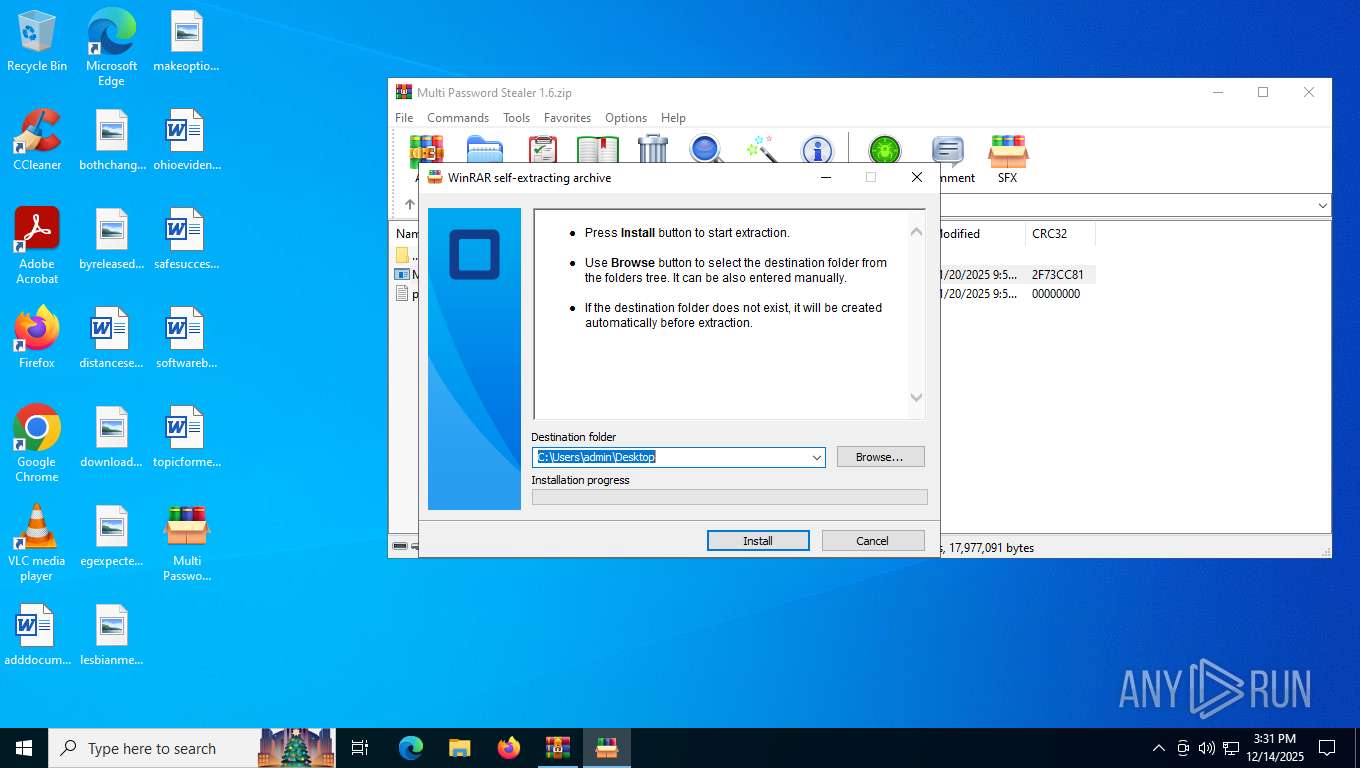This screenshot has width=1360, height=768.
Task: Click the Test archive clipboard icon
Action: click(542, 150)
